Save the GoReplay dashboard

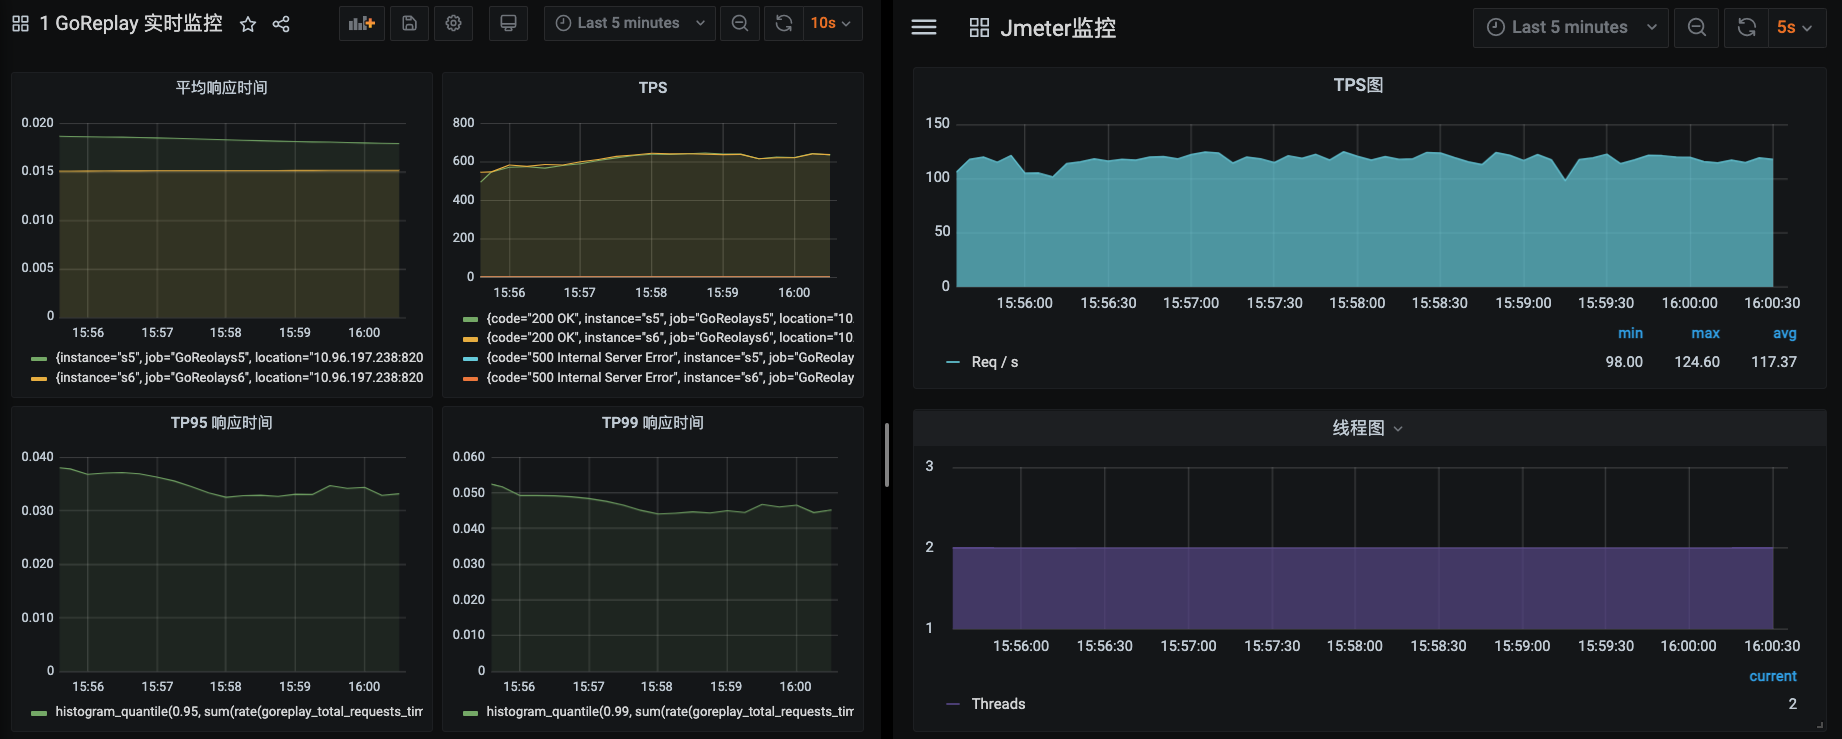click(409, 23)
